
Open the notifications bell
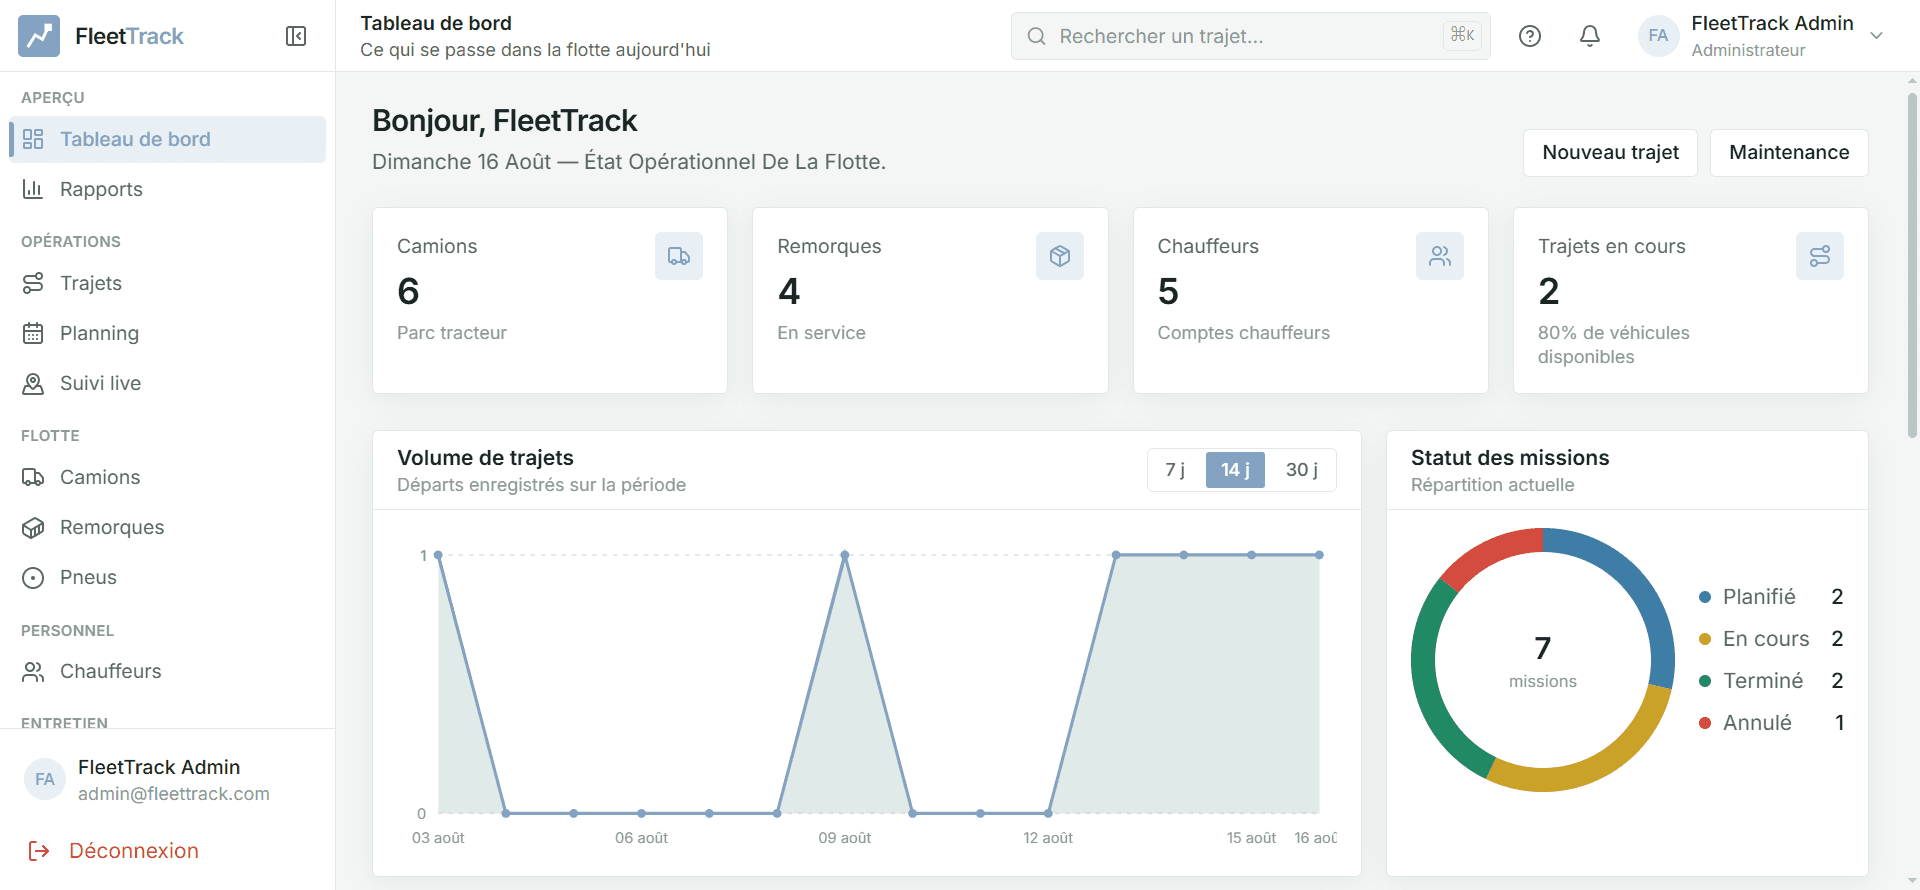1590,36
